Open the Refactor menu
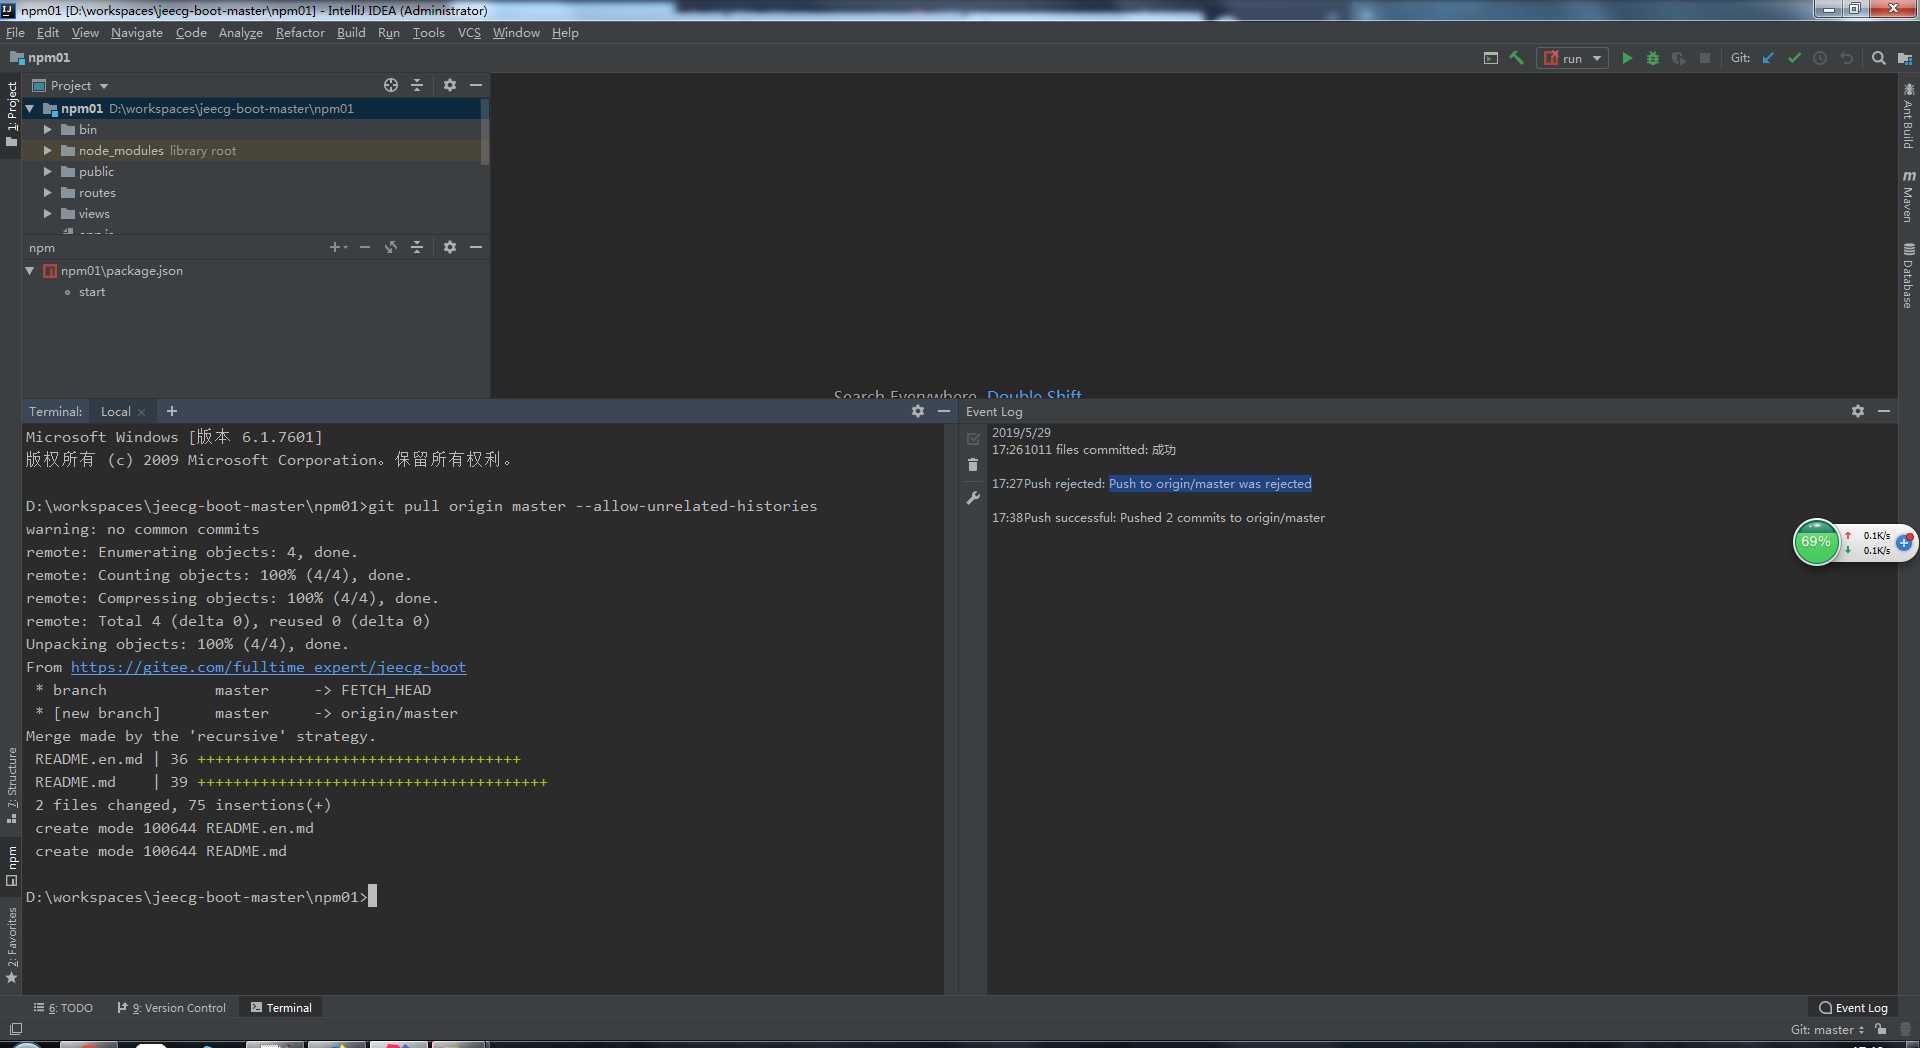 pos(300,33)
